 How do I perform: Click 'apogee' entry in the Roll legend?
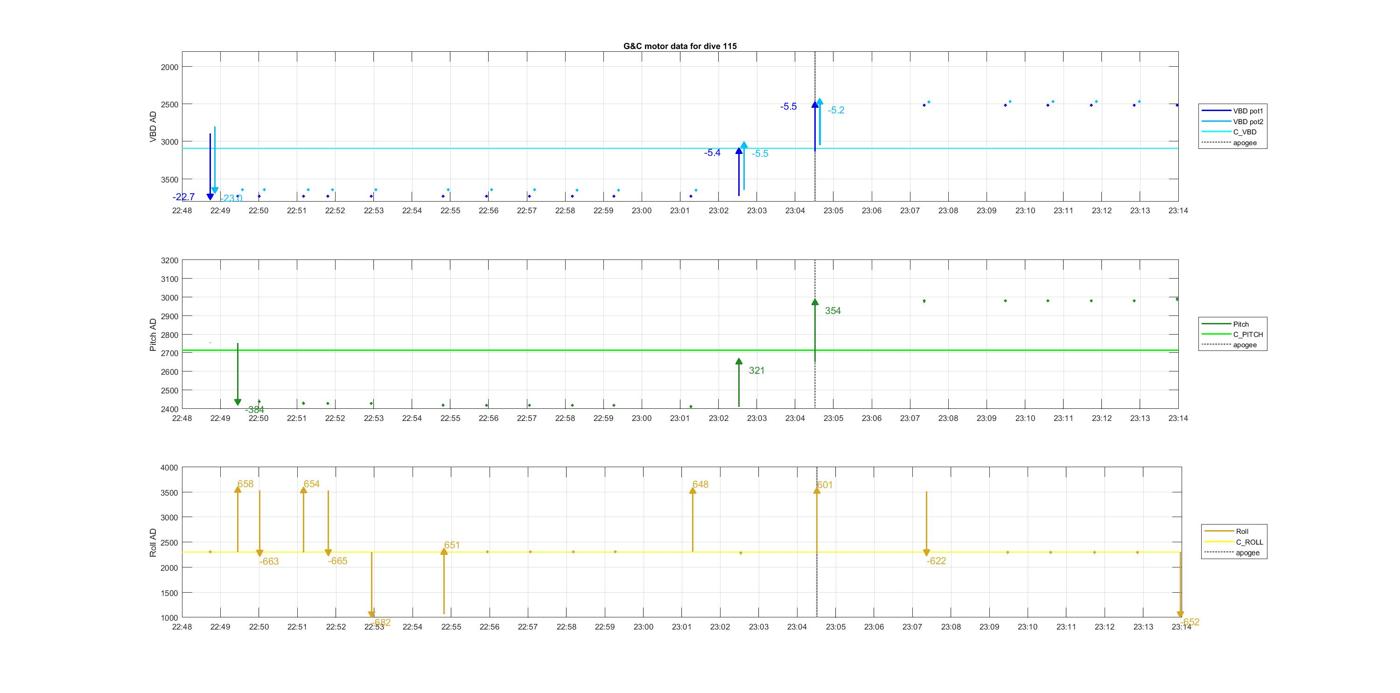(x=1232, y=552)
